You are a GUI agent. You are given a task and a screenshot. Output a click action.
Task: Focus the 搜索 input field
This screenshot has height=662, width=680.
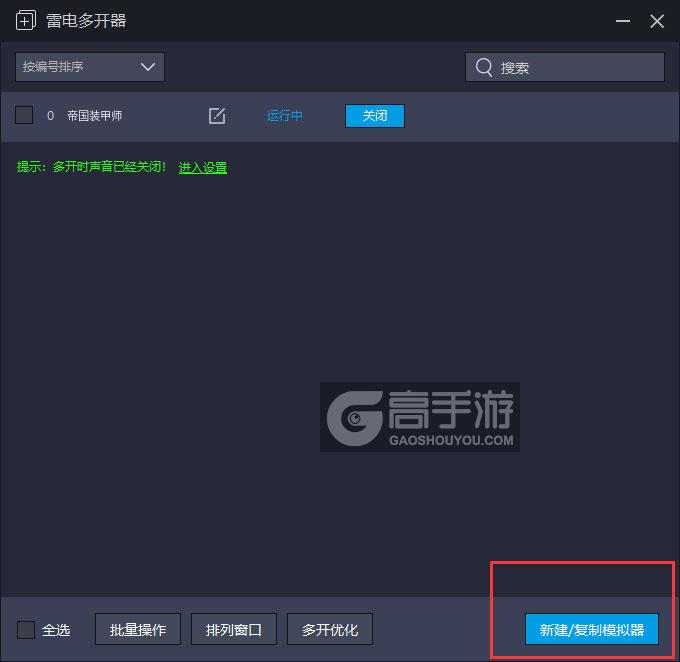tap(565, 67)
